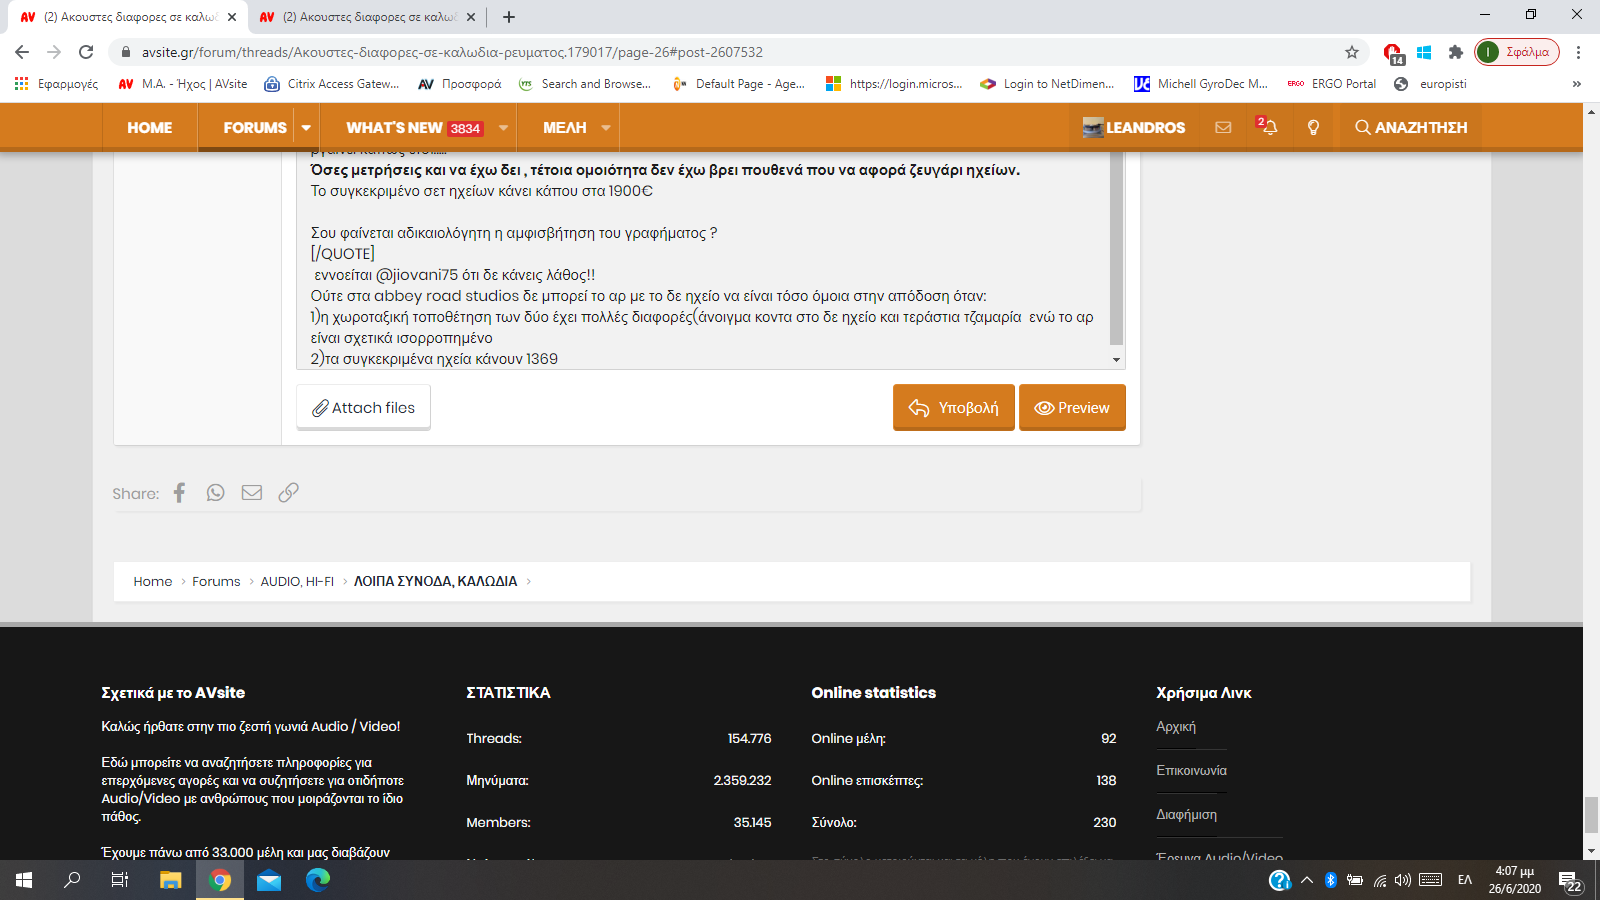Open taskbar search magnifier
The width and height of the screenshot is (1600, 900).
72,880
